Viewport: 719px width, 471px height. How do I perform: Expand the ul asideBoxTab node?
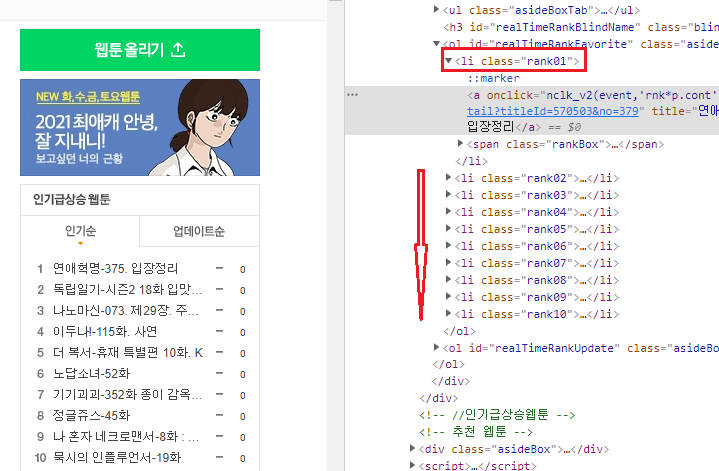point(436,9)
